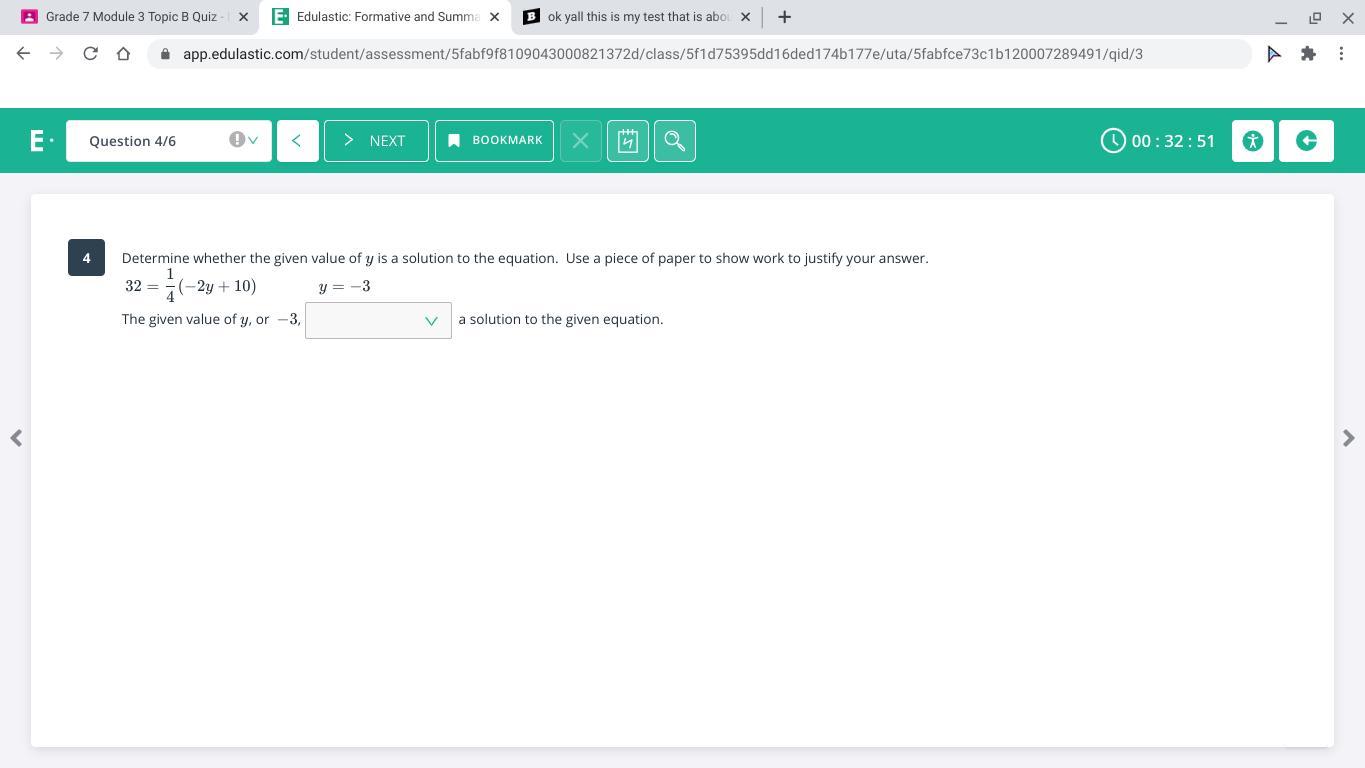Go to previous question with left chevron button

(x=297, y=141)
